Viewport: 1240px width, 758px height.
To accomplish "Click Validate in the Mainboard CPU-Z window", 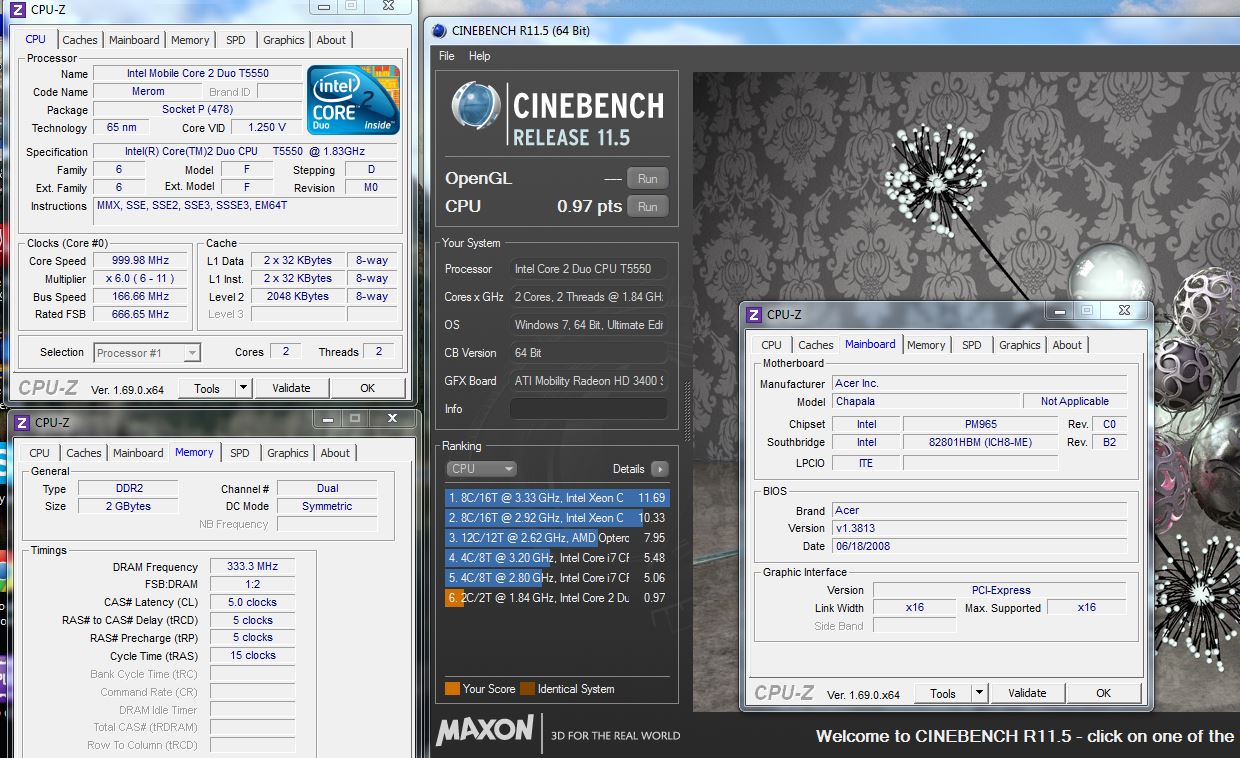I will 1027,693.
